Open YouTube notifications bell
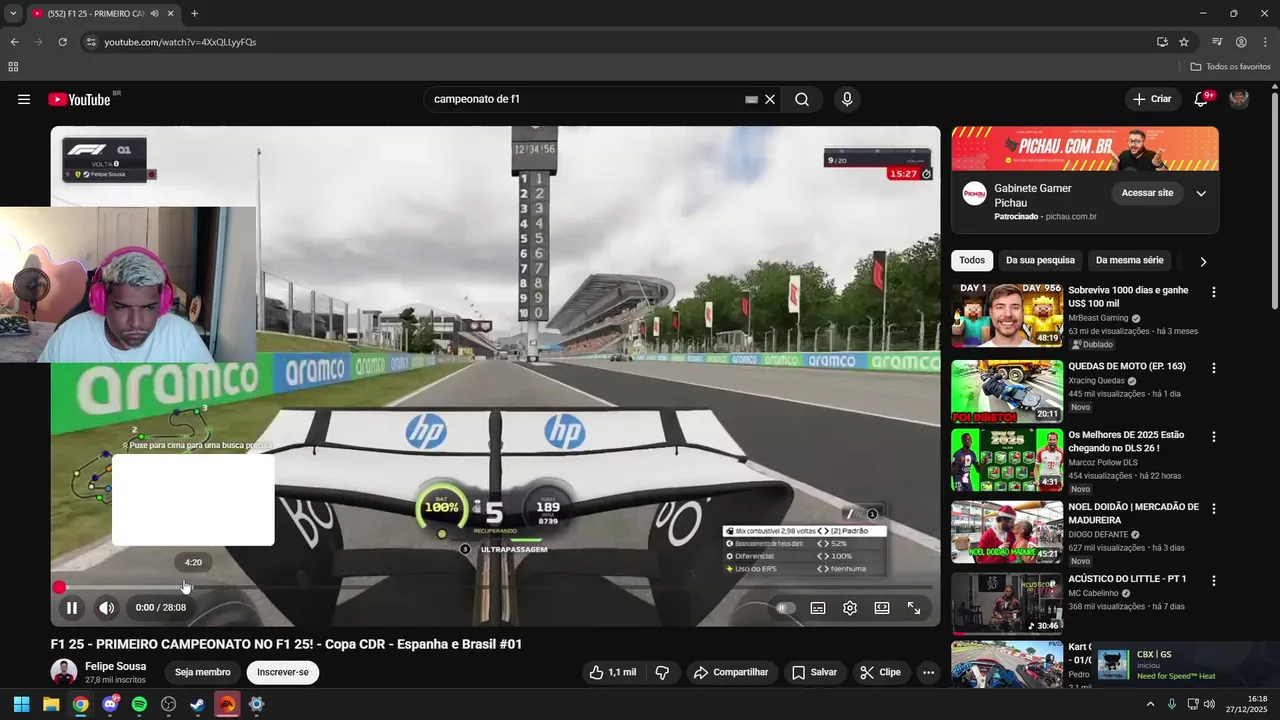 point(1201,99)
